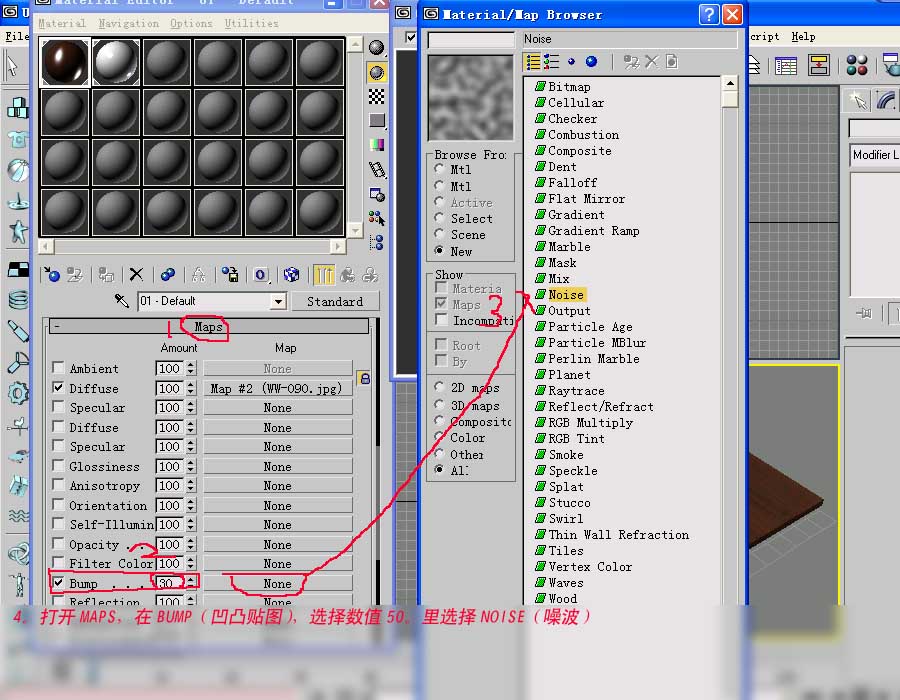The width and height of the screenshot is (900, 700).
Task: Click Glossiness map None button
Action: (278, 466)
